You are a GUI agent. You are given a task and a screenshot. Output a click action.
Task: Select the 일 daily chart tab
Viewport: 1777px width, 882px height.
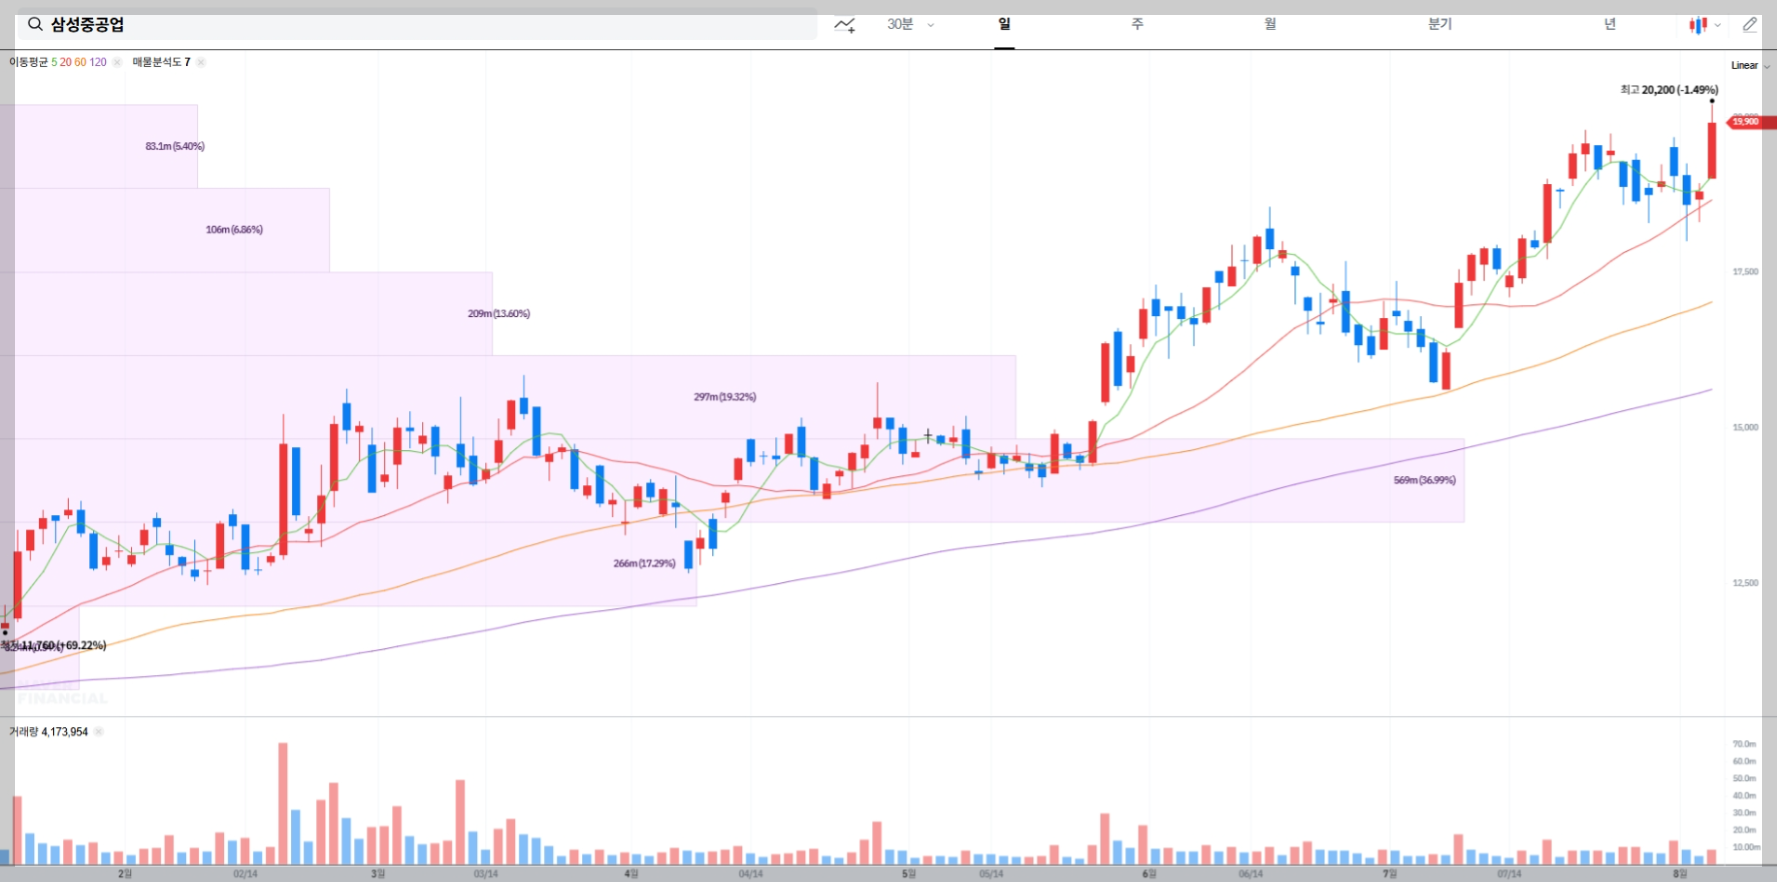(1004, 24)
